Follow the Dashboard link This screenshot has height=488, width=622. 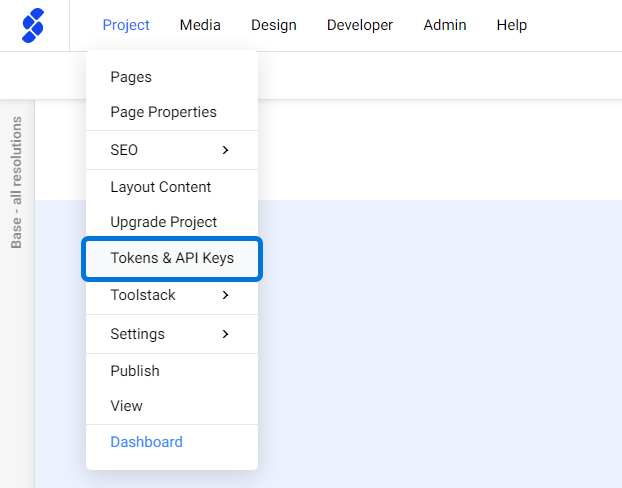coord(146,442)
